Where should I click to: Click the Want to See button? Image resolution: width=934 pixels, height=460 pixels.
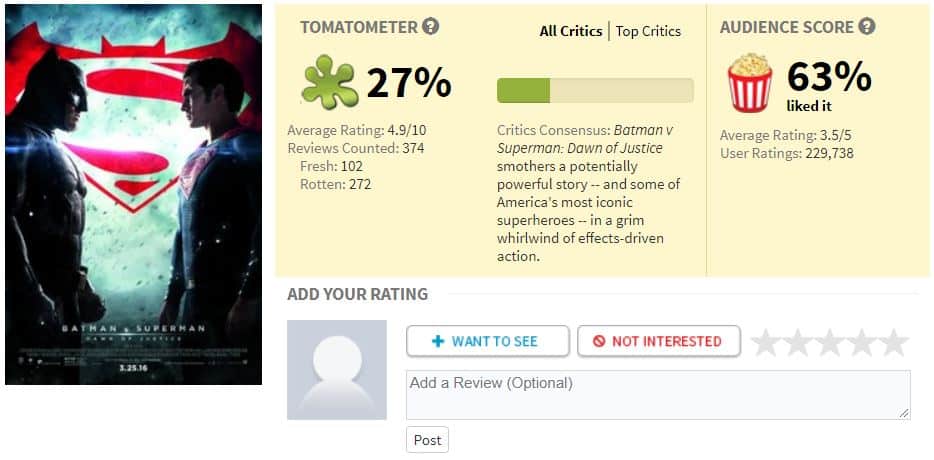pos(488,341)
